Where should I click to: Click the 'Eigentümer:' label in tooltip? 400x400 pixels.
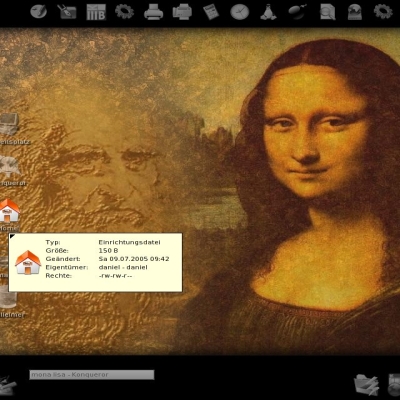pos(67,267)
